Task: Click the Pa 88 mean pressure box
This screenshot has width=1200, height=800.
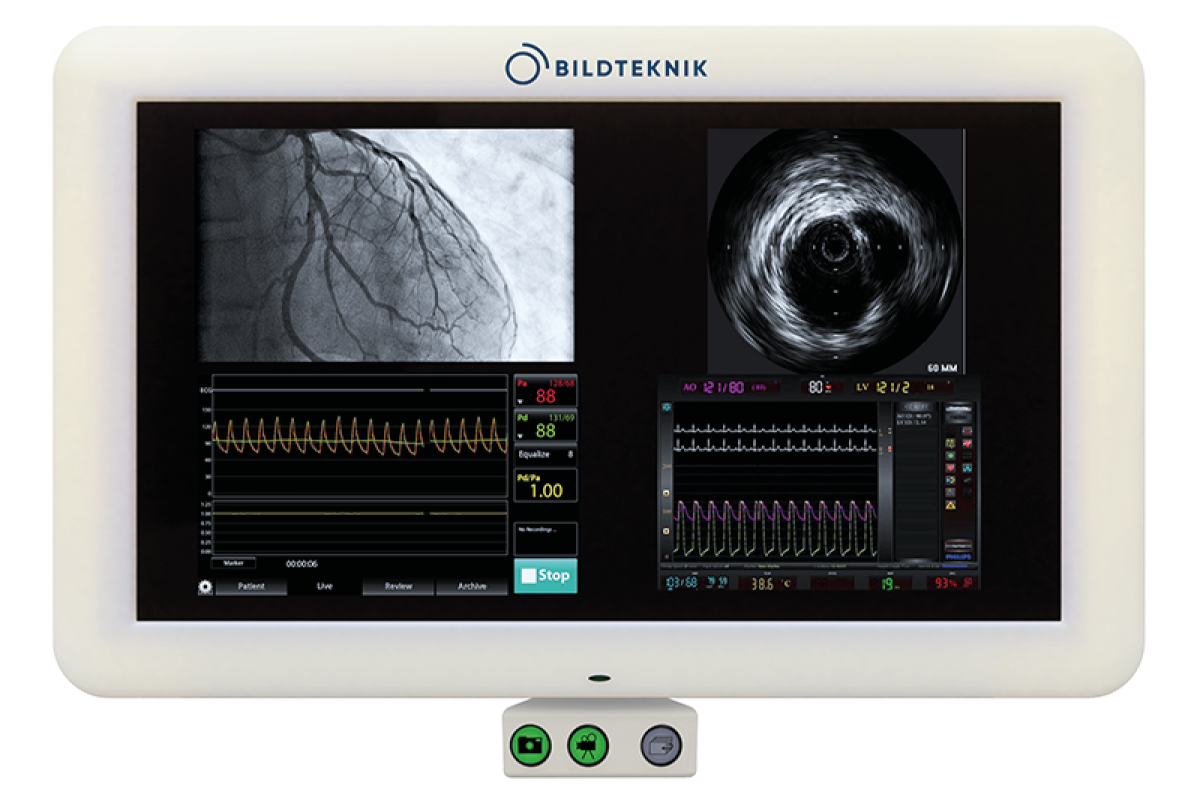Action: click(x=546, y=391)
